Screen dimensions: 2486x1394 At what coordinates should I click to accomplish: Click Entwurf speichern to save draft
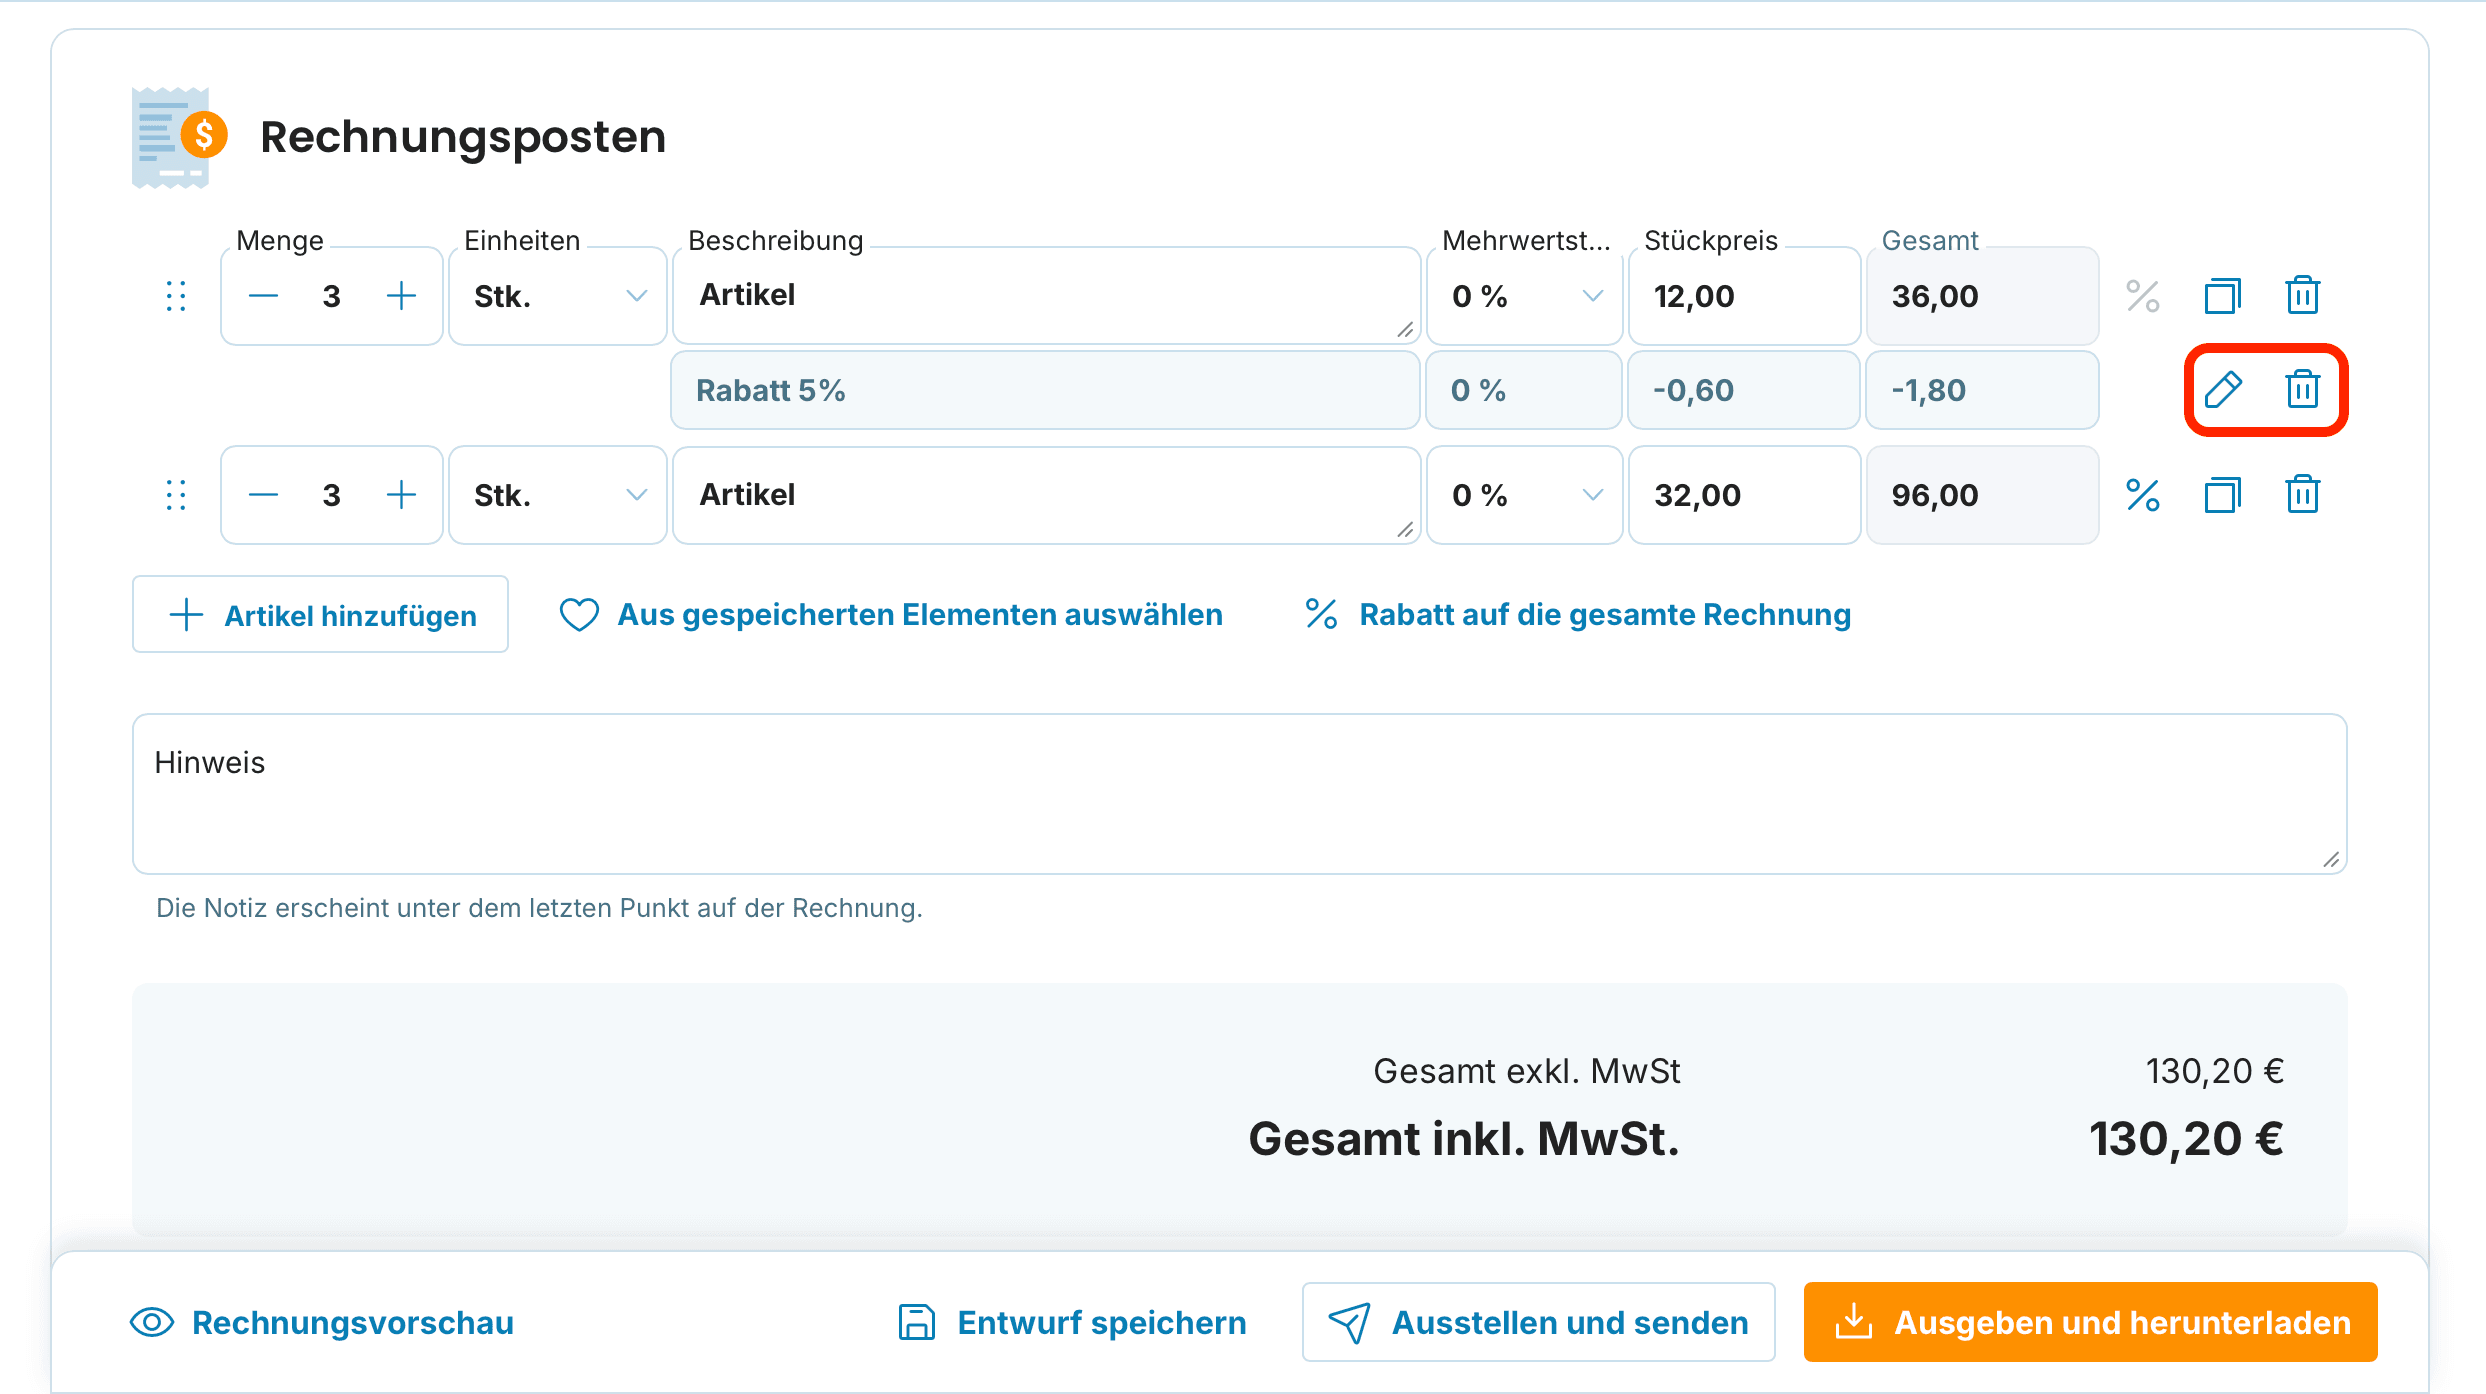(1072, 1322)
